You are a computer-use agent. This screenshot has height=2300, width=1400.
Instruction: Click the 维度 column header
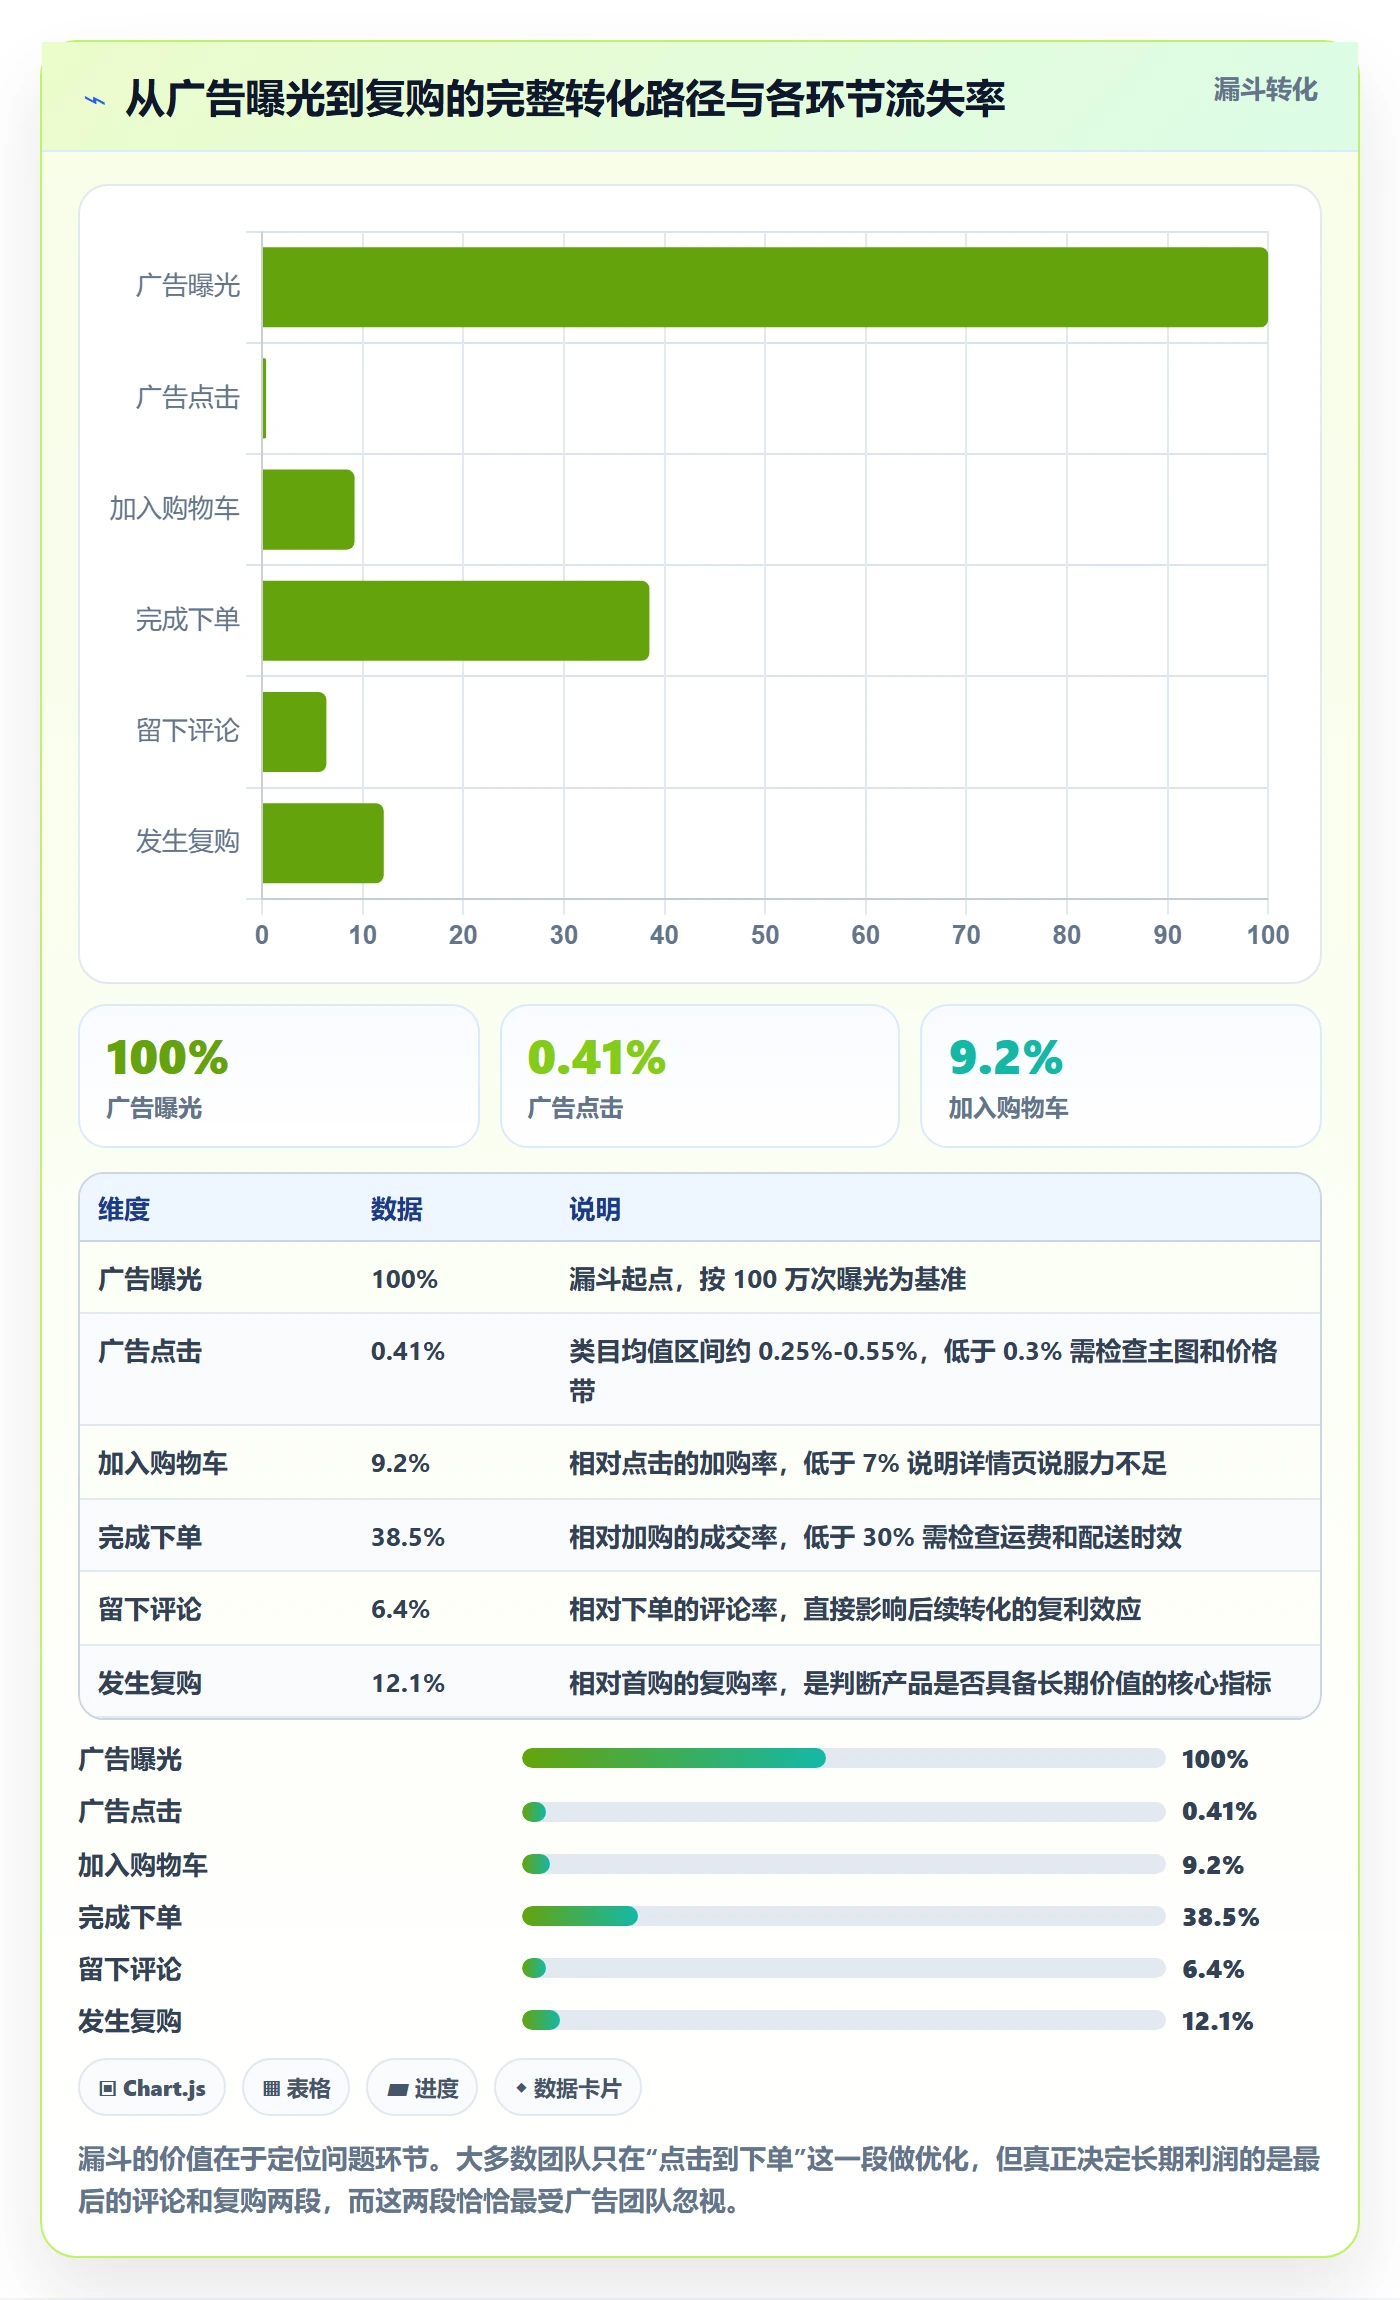[x=124, y=1209]
